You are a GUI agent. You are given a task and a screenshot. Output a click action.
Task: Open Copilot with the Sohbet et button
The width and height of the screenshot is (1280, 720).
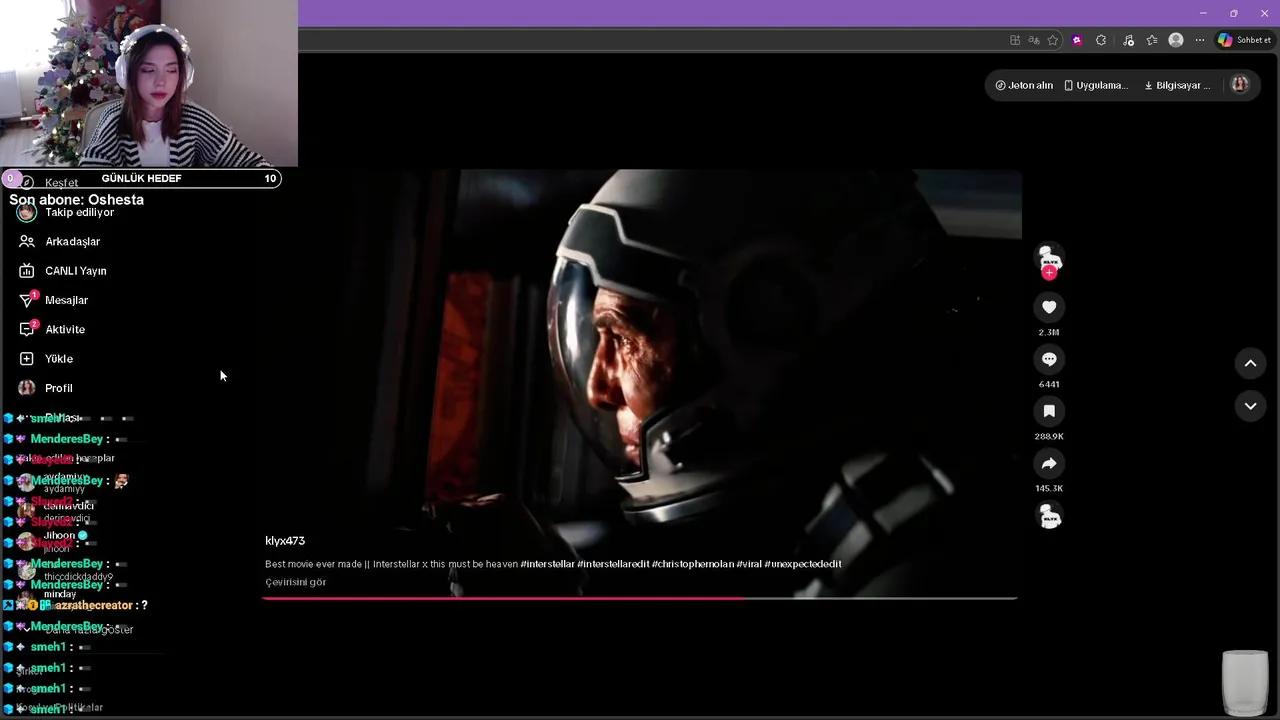(1244, 40)
